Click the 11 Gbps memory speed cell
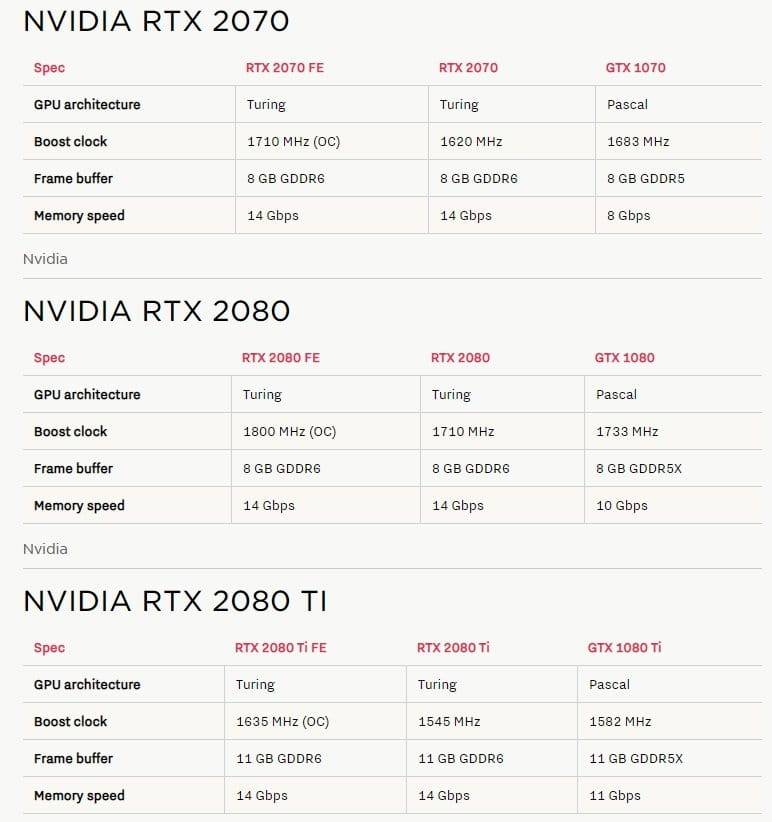The width and height of the screenshot is (772, 822). click(x=615, y=796)
